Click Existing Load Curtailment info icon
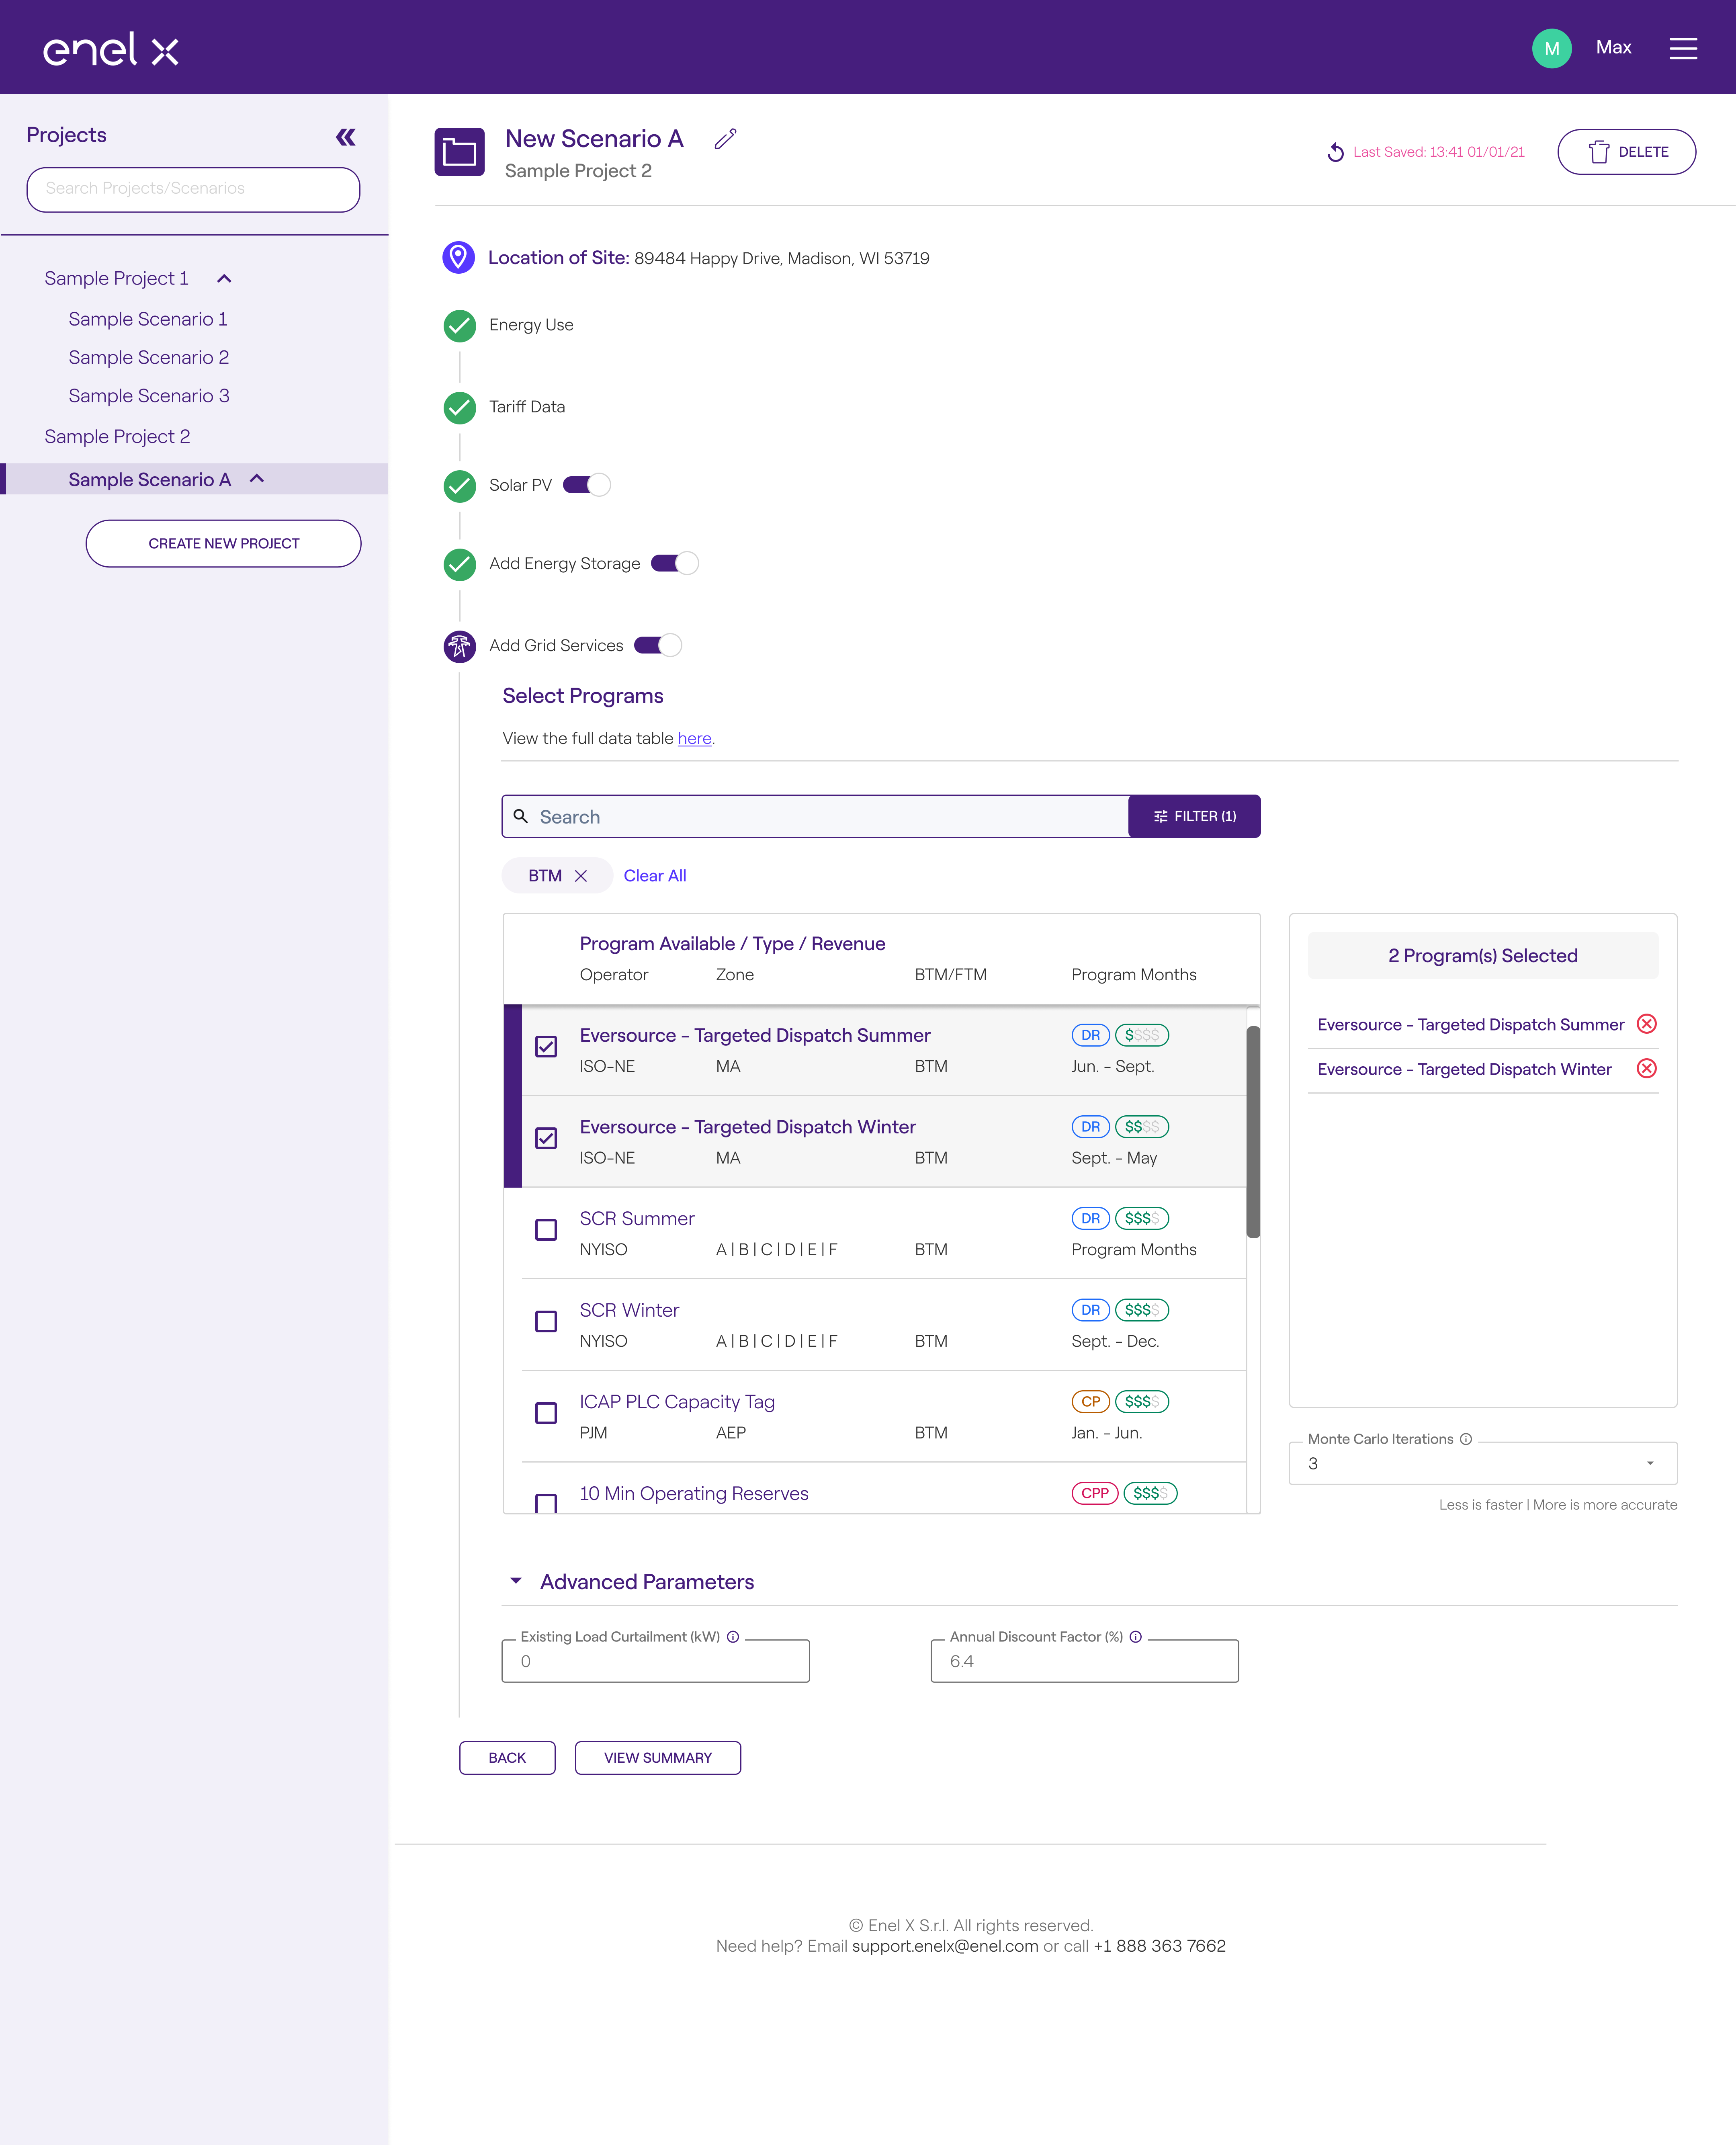 (733, 1637)
